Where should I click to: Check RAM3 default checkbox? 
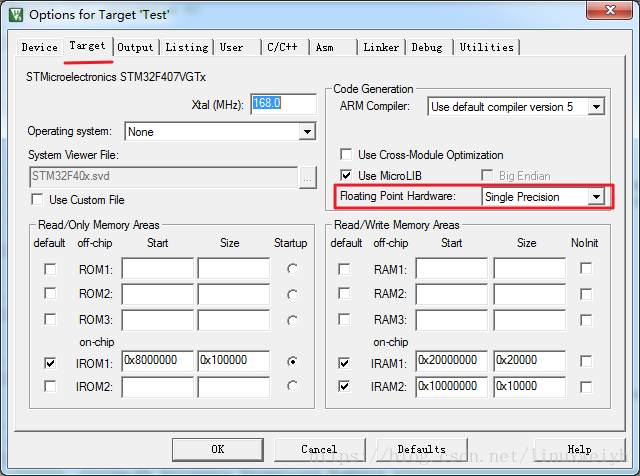point(344,319)
